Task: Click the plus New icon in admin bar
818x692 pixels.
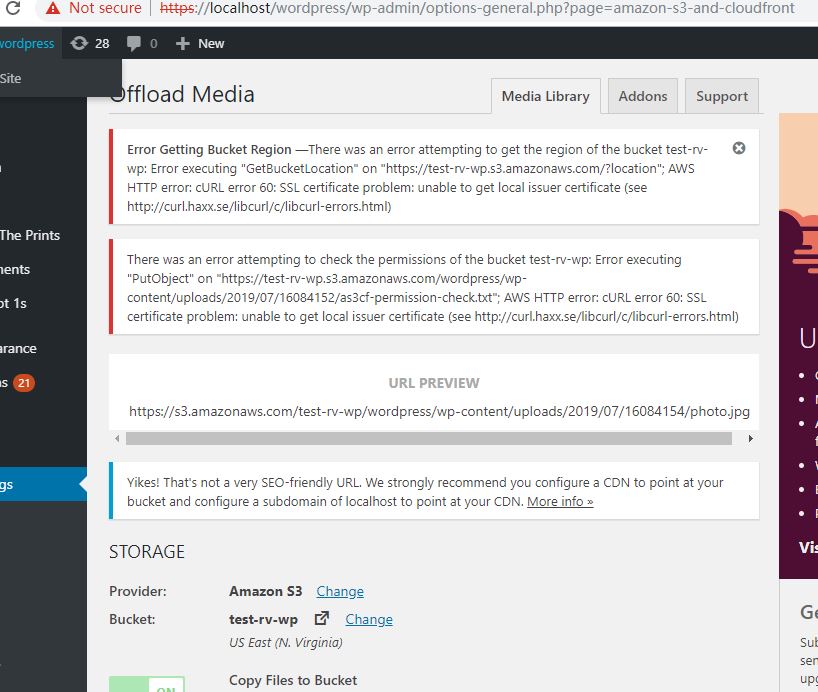Action: 182,43
